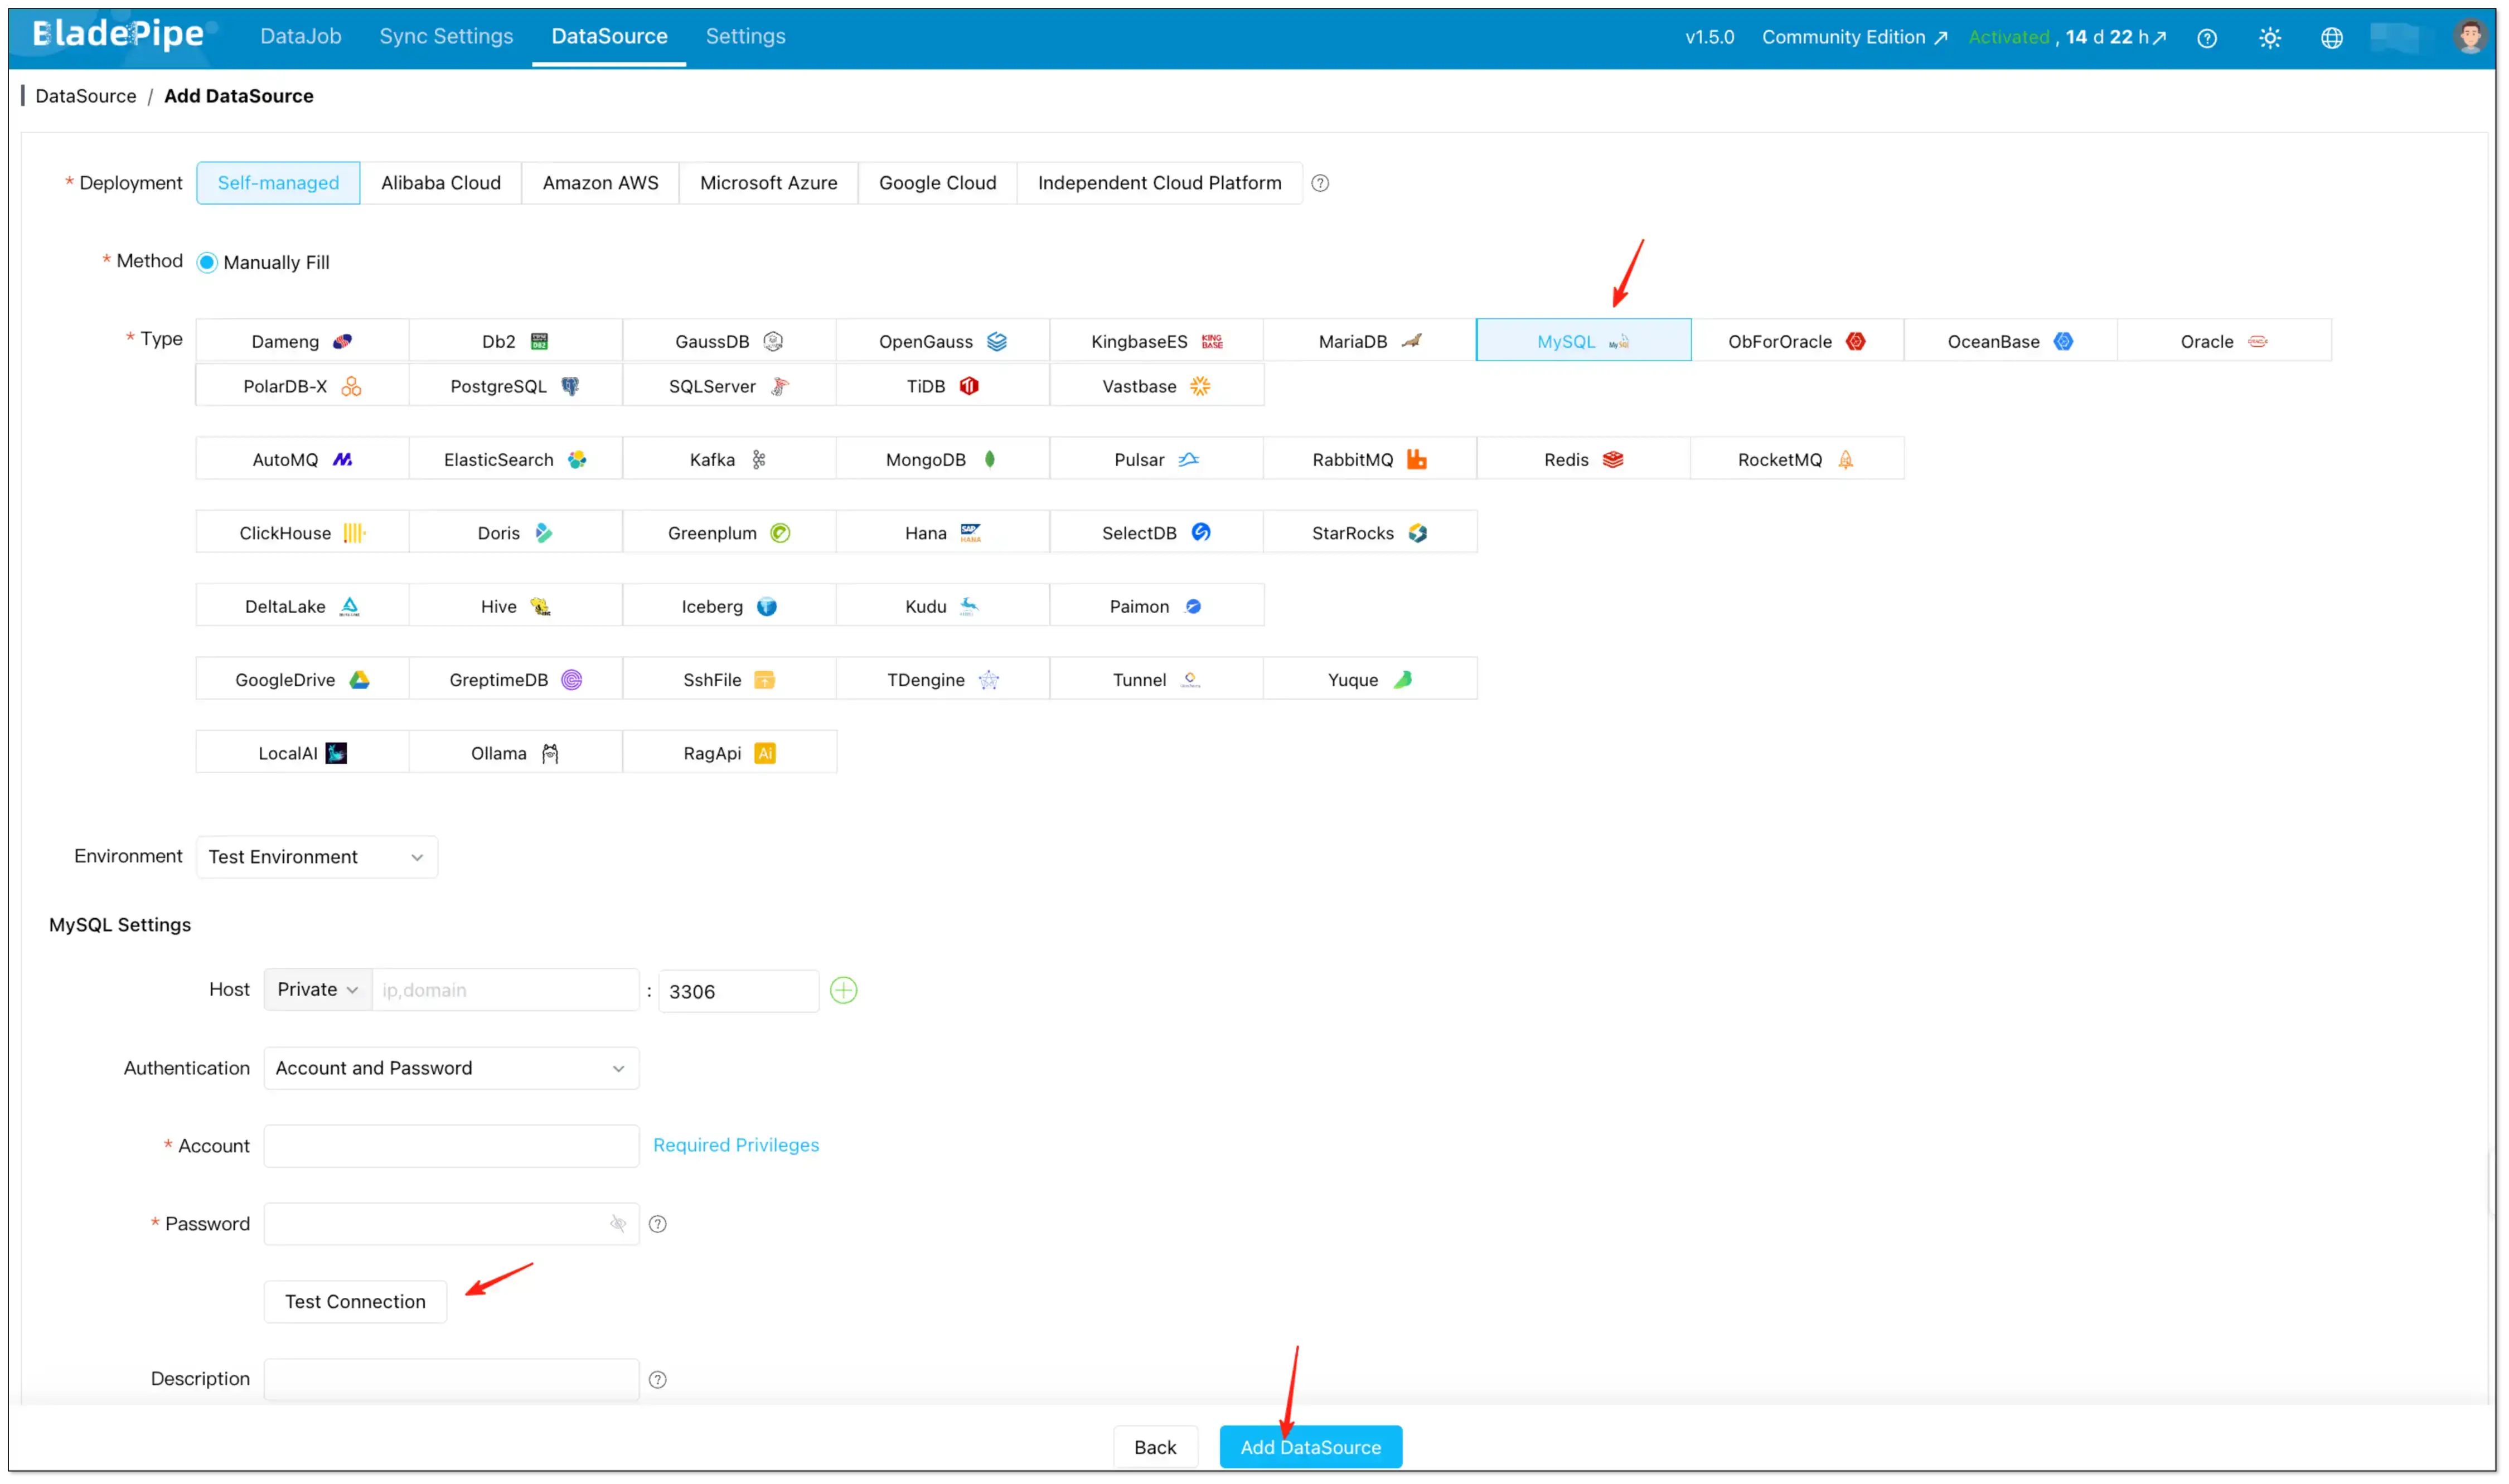Choose the Tunnel type tile
This screenshot has width=2509, height=1484.
(1156, 680)
